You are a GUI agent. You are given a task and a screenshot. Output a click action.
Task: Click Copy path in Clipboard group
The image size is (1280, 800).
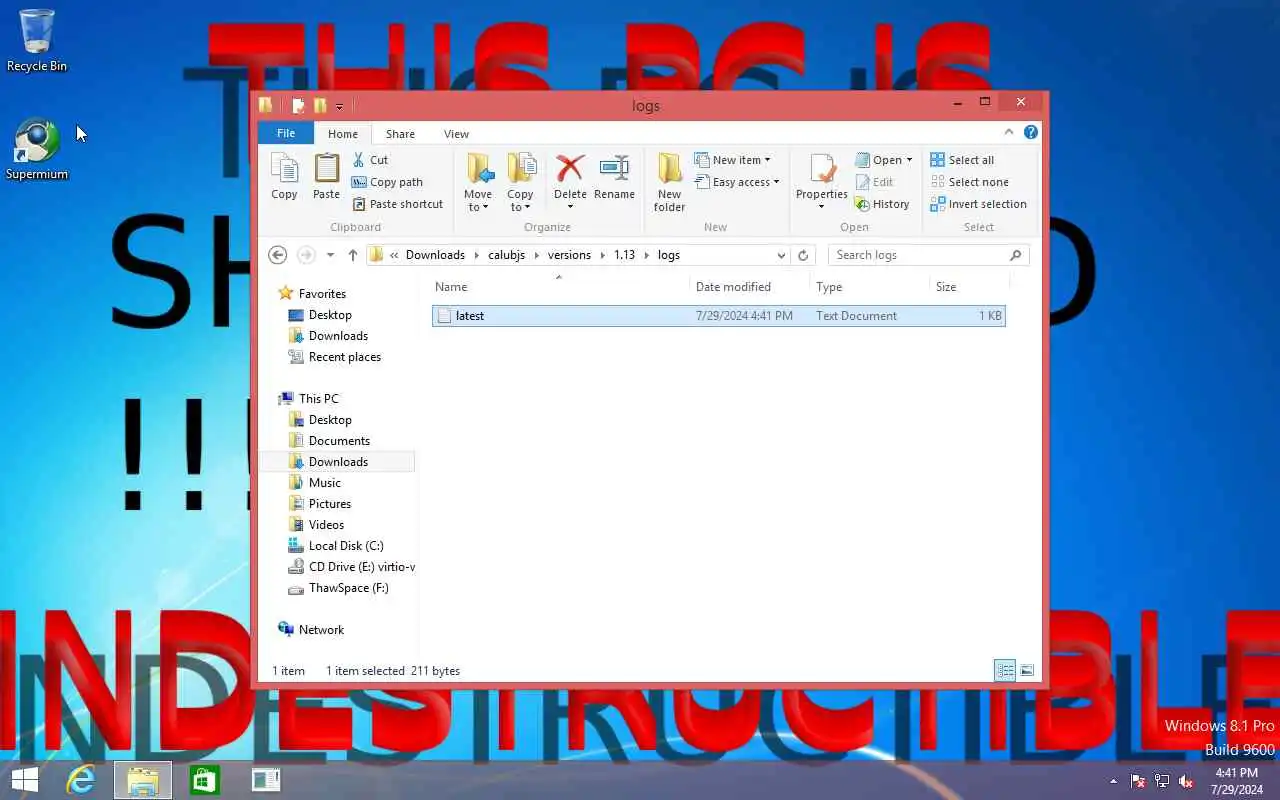click(x=387, y=182)
